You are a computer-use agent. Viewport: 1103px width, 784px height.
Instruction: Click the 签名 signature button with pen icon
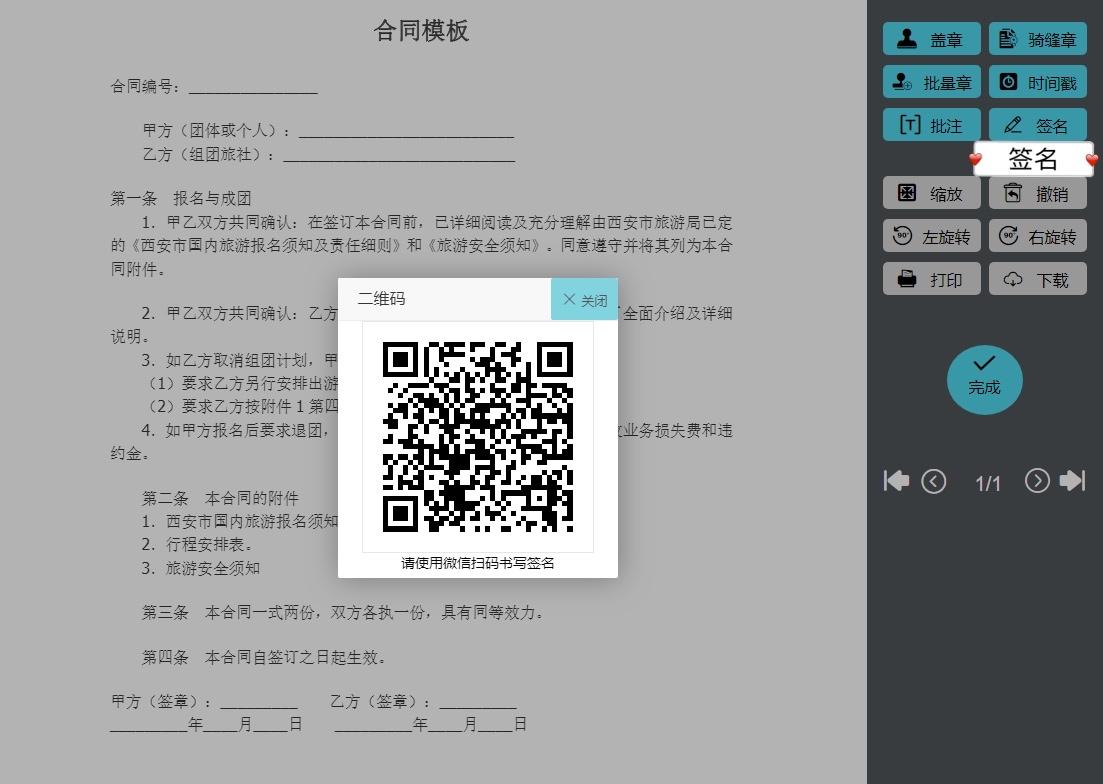(1038, 125)
